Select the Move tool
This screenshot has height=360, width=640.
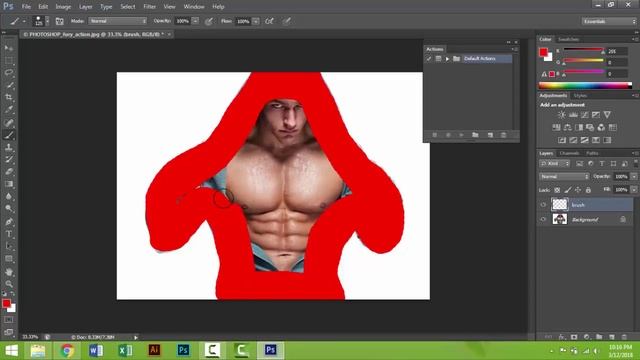9,48
